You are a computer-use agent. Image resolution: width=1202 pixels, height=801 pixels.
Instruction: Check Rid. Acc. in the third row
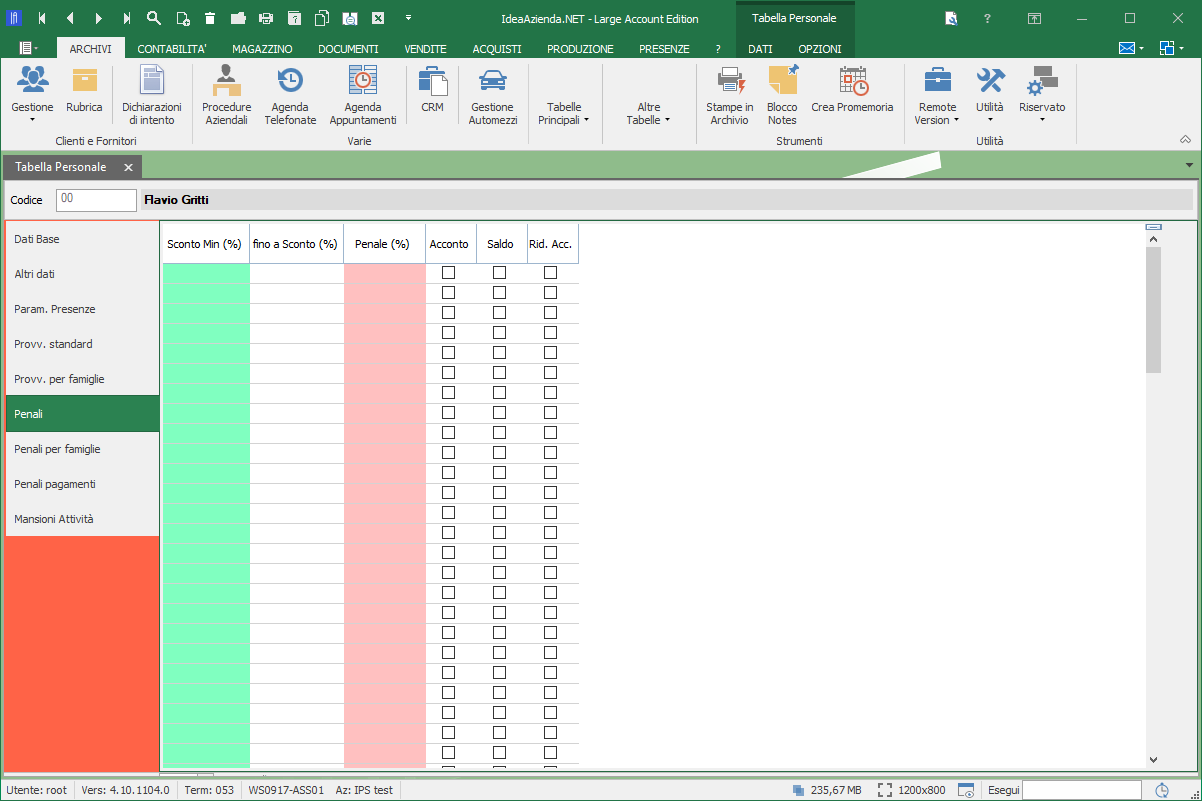click(x=550, y=312)
